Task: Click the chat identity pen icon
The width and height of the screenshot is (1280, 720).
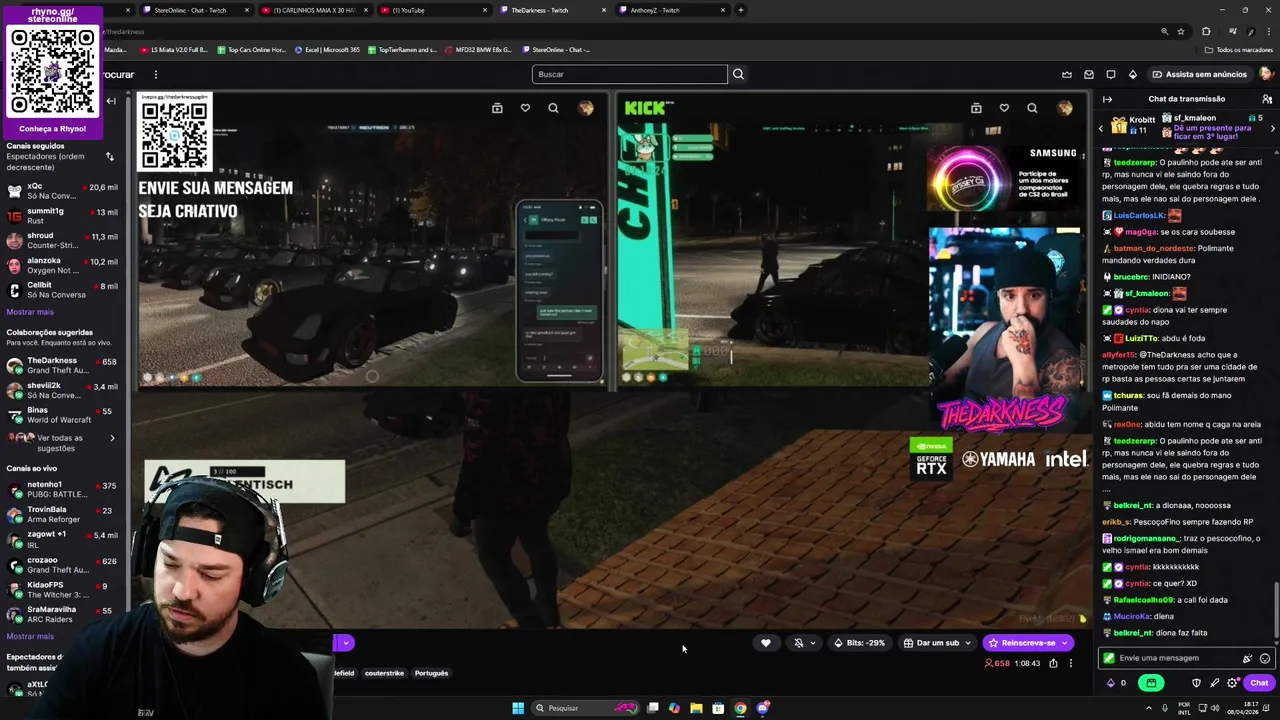Action: pos(1214,683)
